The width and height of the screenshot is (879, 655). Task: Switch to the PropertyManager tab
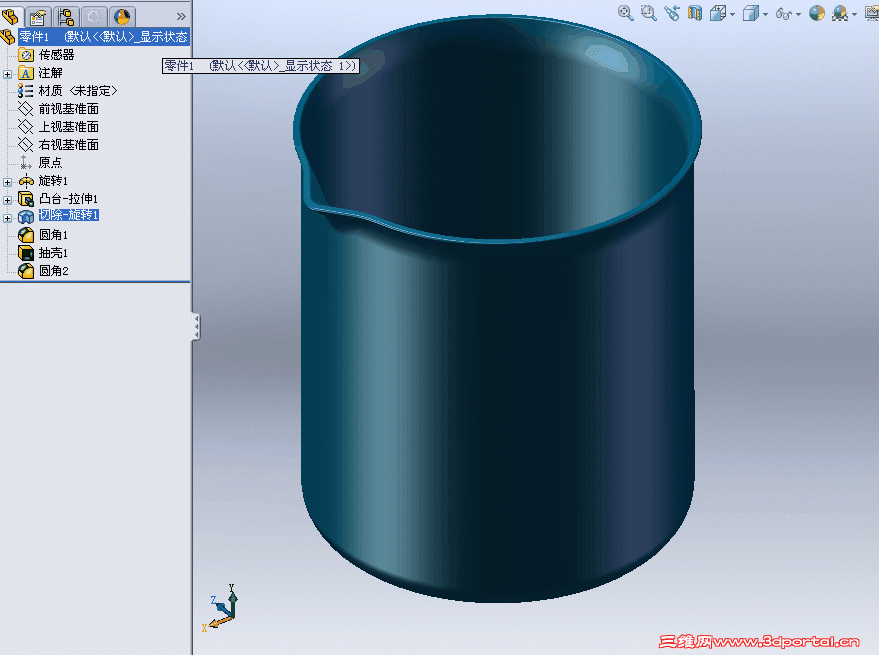tap(39, 16)
